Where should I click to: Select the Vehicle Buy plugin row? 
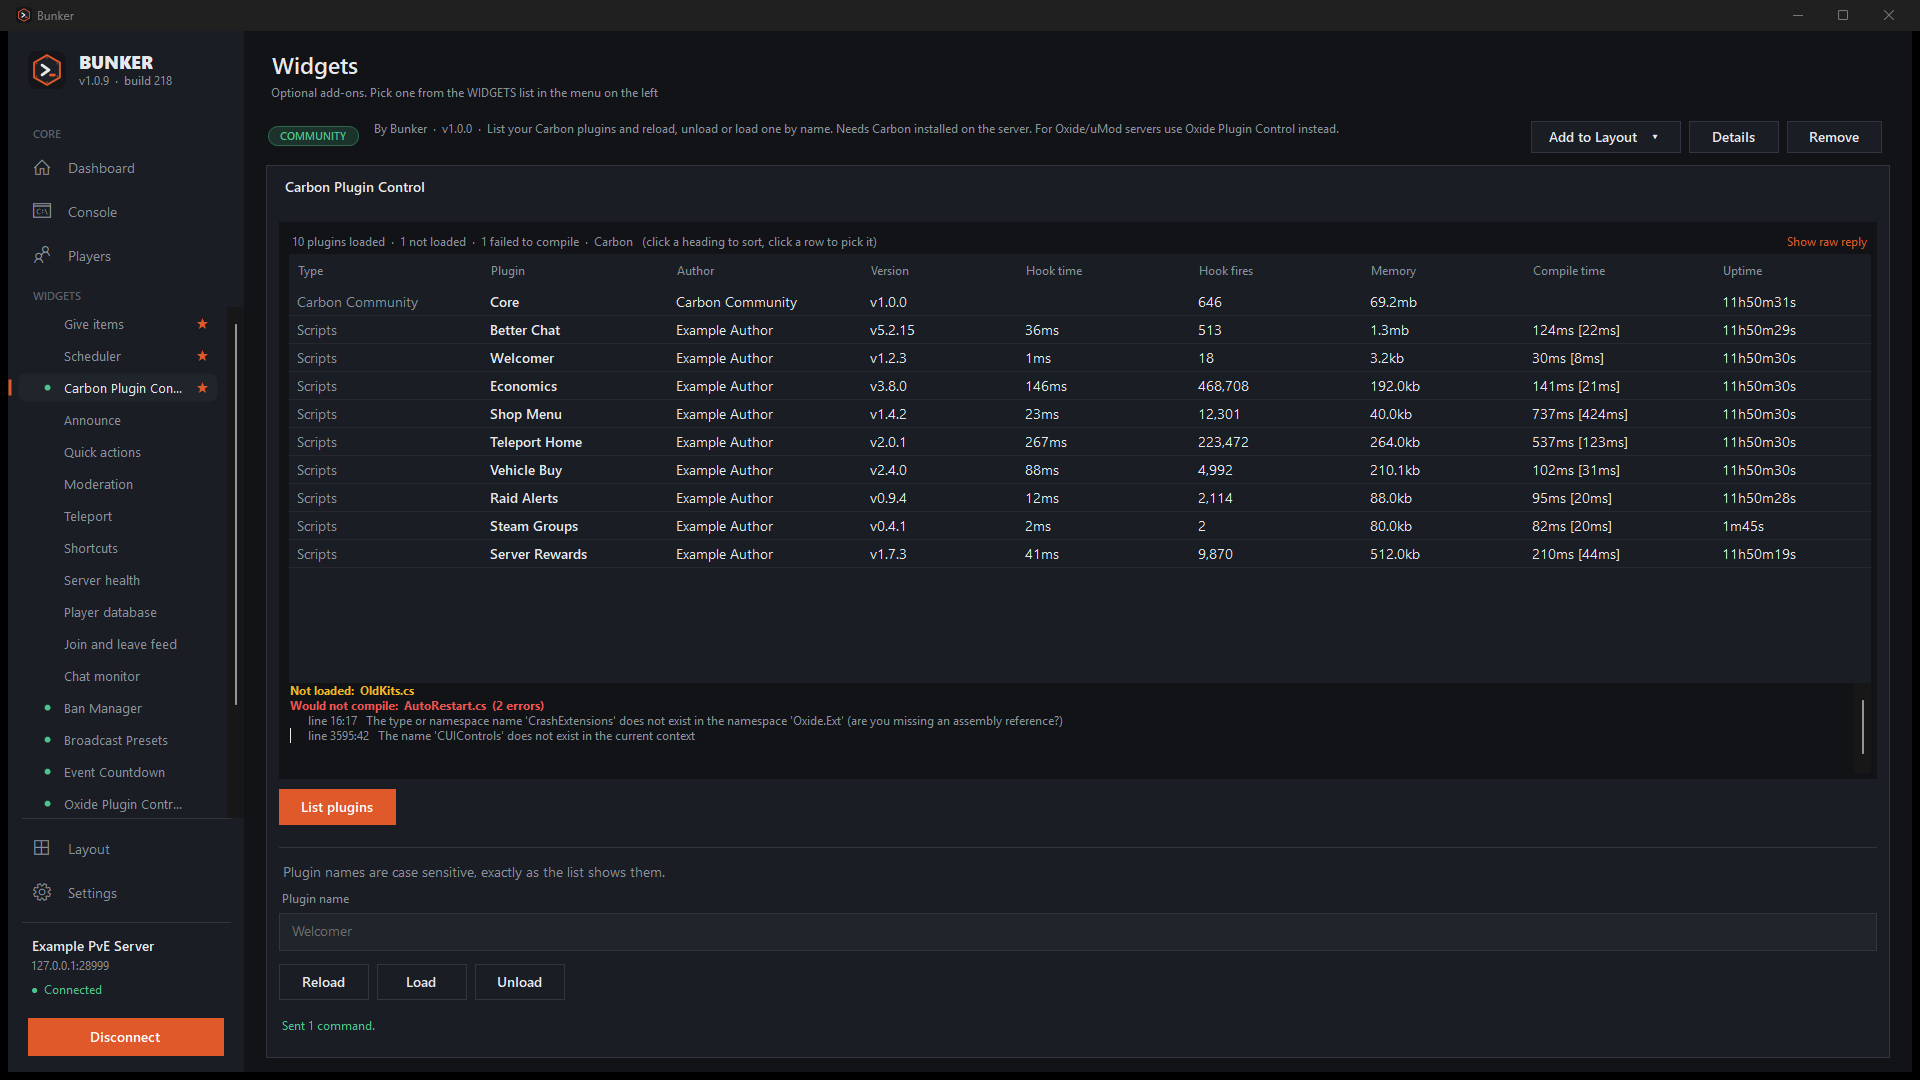(x=1080, y=470)
